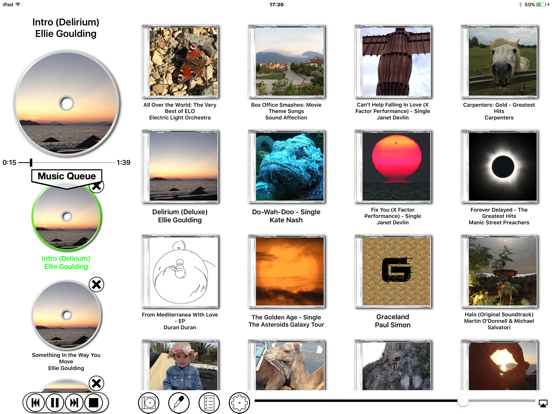Select the Music Queue label
Image resolution: width=552 pixels, height=414 pixels.
click(67, 176)
